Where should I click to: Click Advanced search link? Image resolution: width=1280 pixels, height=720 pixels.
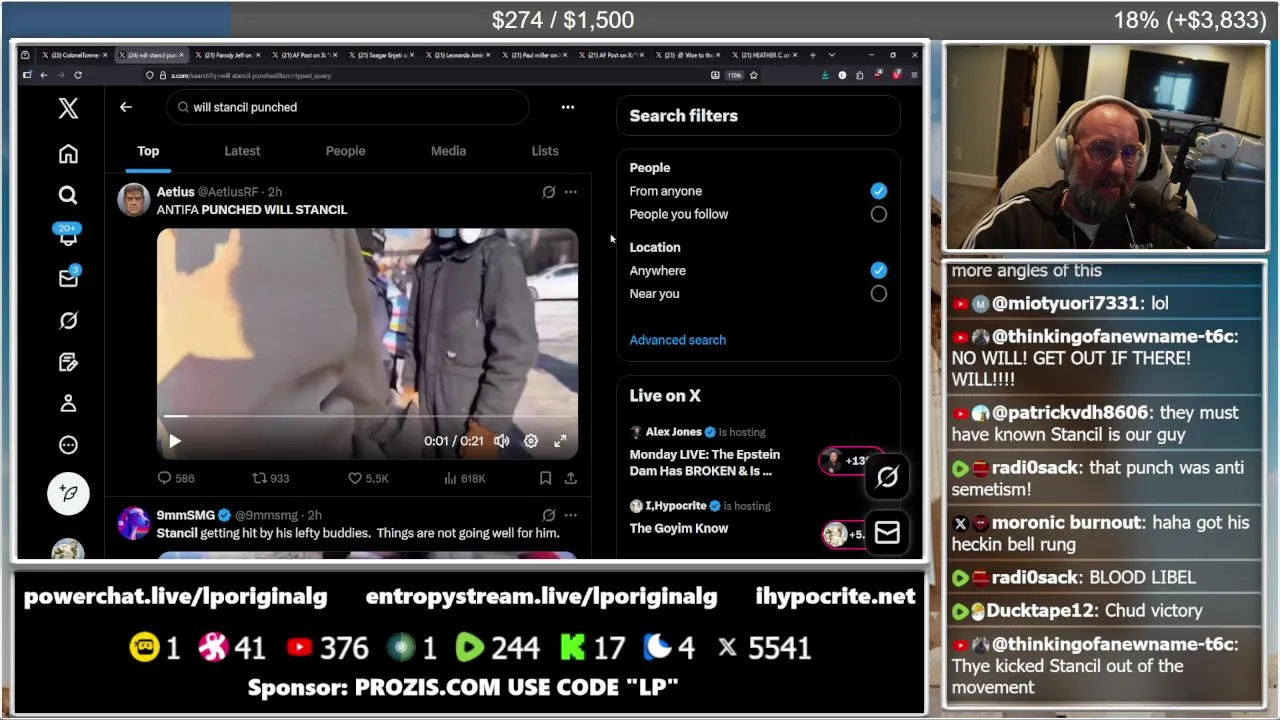tap(678, 340)
